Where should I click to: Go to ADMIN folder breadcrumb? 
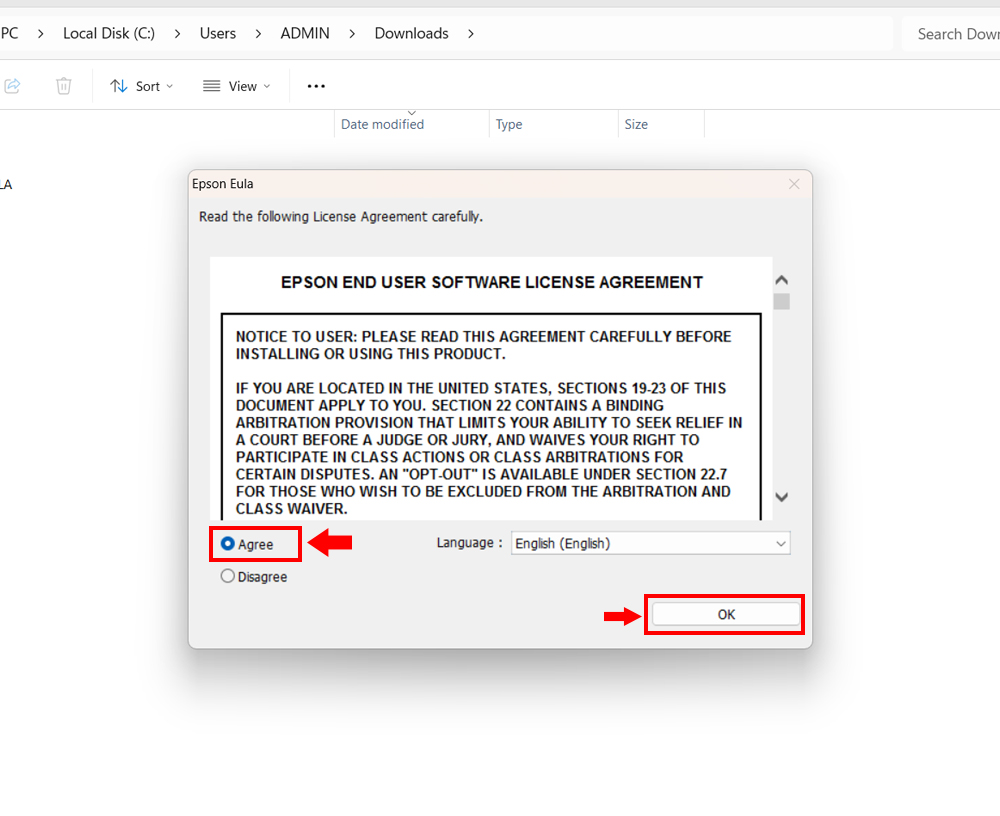point(305,33)
